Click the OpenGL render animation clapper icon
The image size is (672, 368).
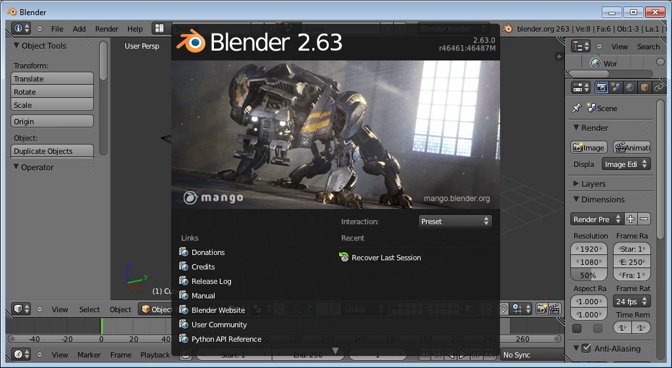555,309
